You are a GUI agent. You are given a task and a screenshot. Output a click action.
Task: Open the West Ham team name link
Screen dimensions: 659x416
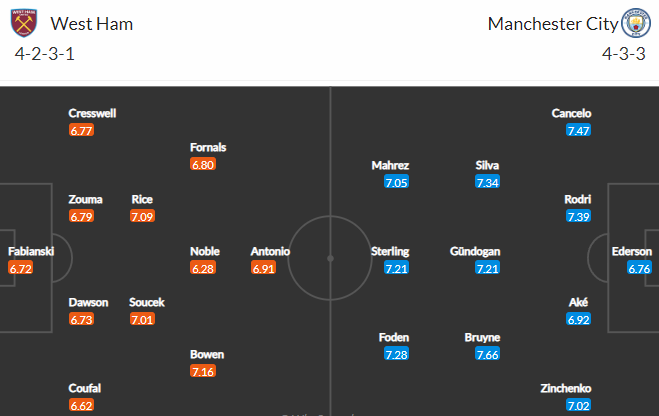pyautogui.click(x=92, y=24)
